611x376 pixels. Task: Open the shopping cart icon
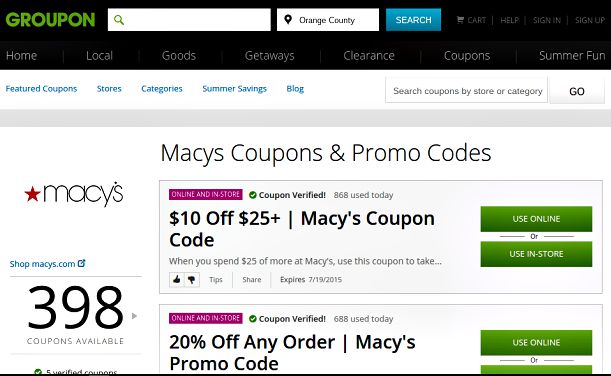460,20
